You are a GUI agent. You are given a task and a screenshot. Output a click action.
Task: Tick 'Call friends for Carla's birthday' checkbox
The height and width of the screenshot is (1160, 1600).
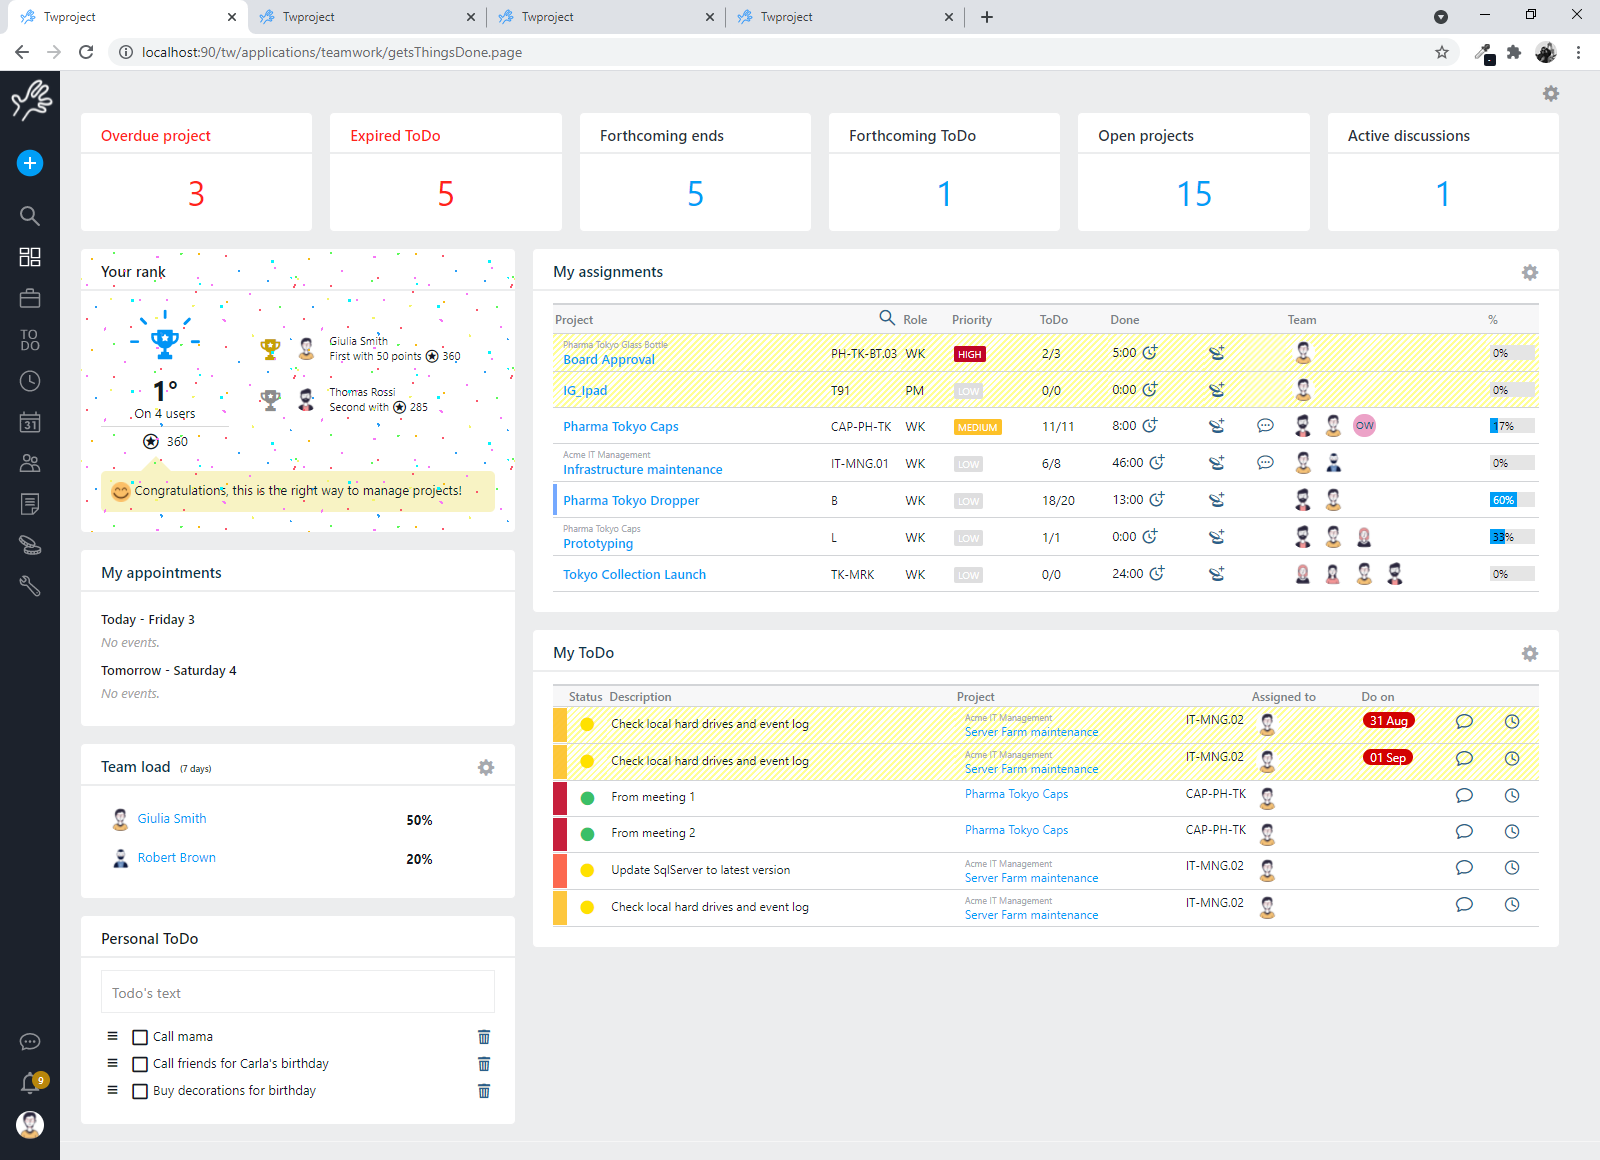click(x=140, y=1064)
